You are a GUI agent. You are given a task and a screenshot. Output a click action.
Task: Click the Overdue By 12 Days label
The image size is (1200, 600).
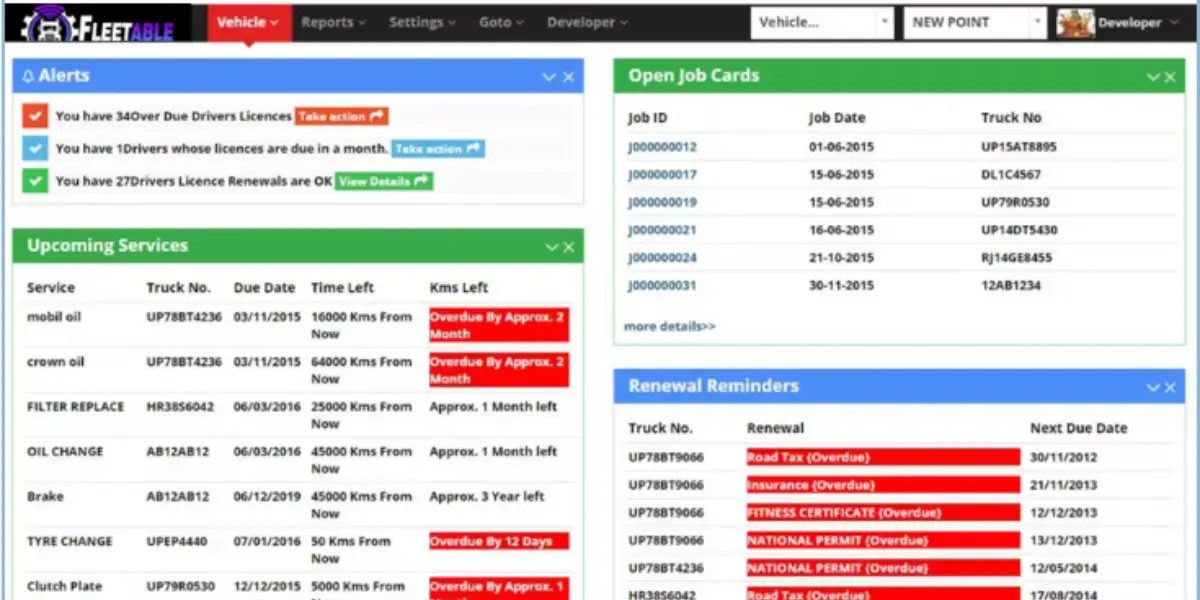pyautogui.click(x=499, y=542)
